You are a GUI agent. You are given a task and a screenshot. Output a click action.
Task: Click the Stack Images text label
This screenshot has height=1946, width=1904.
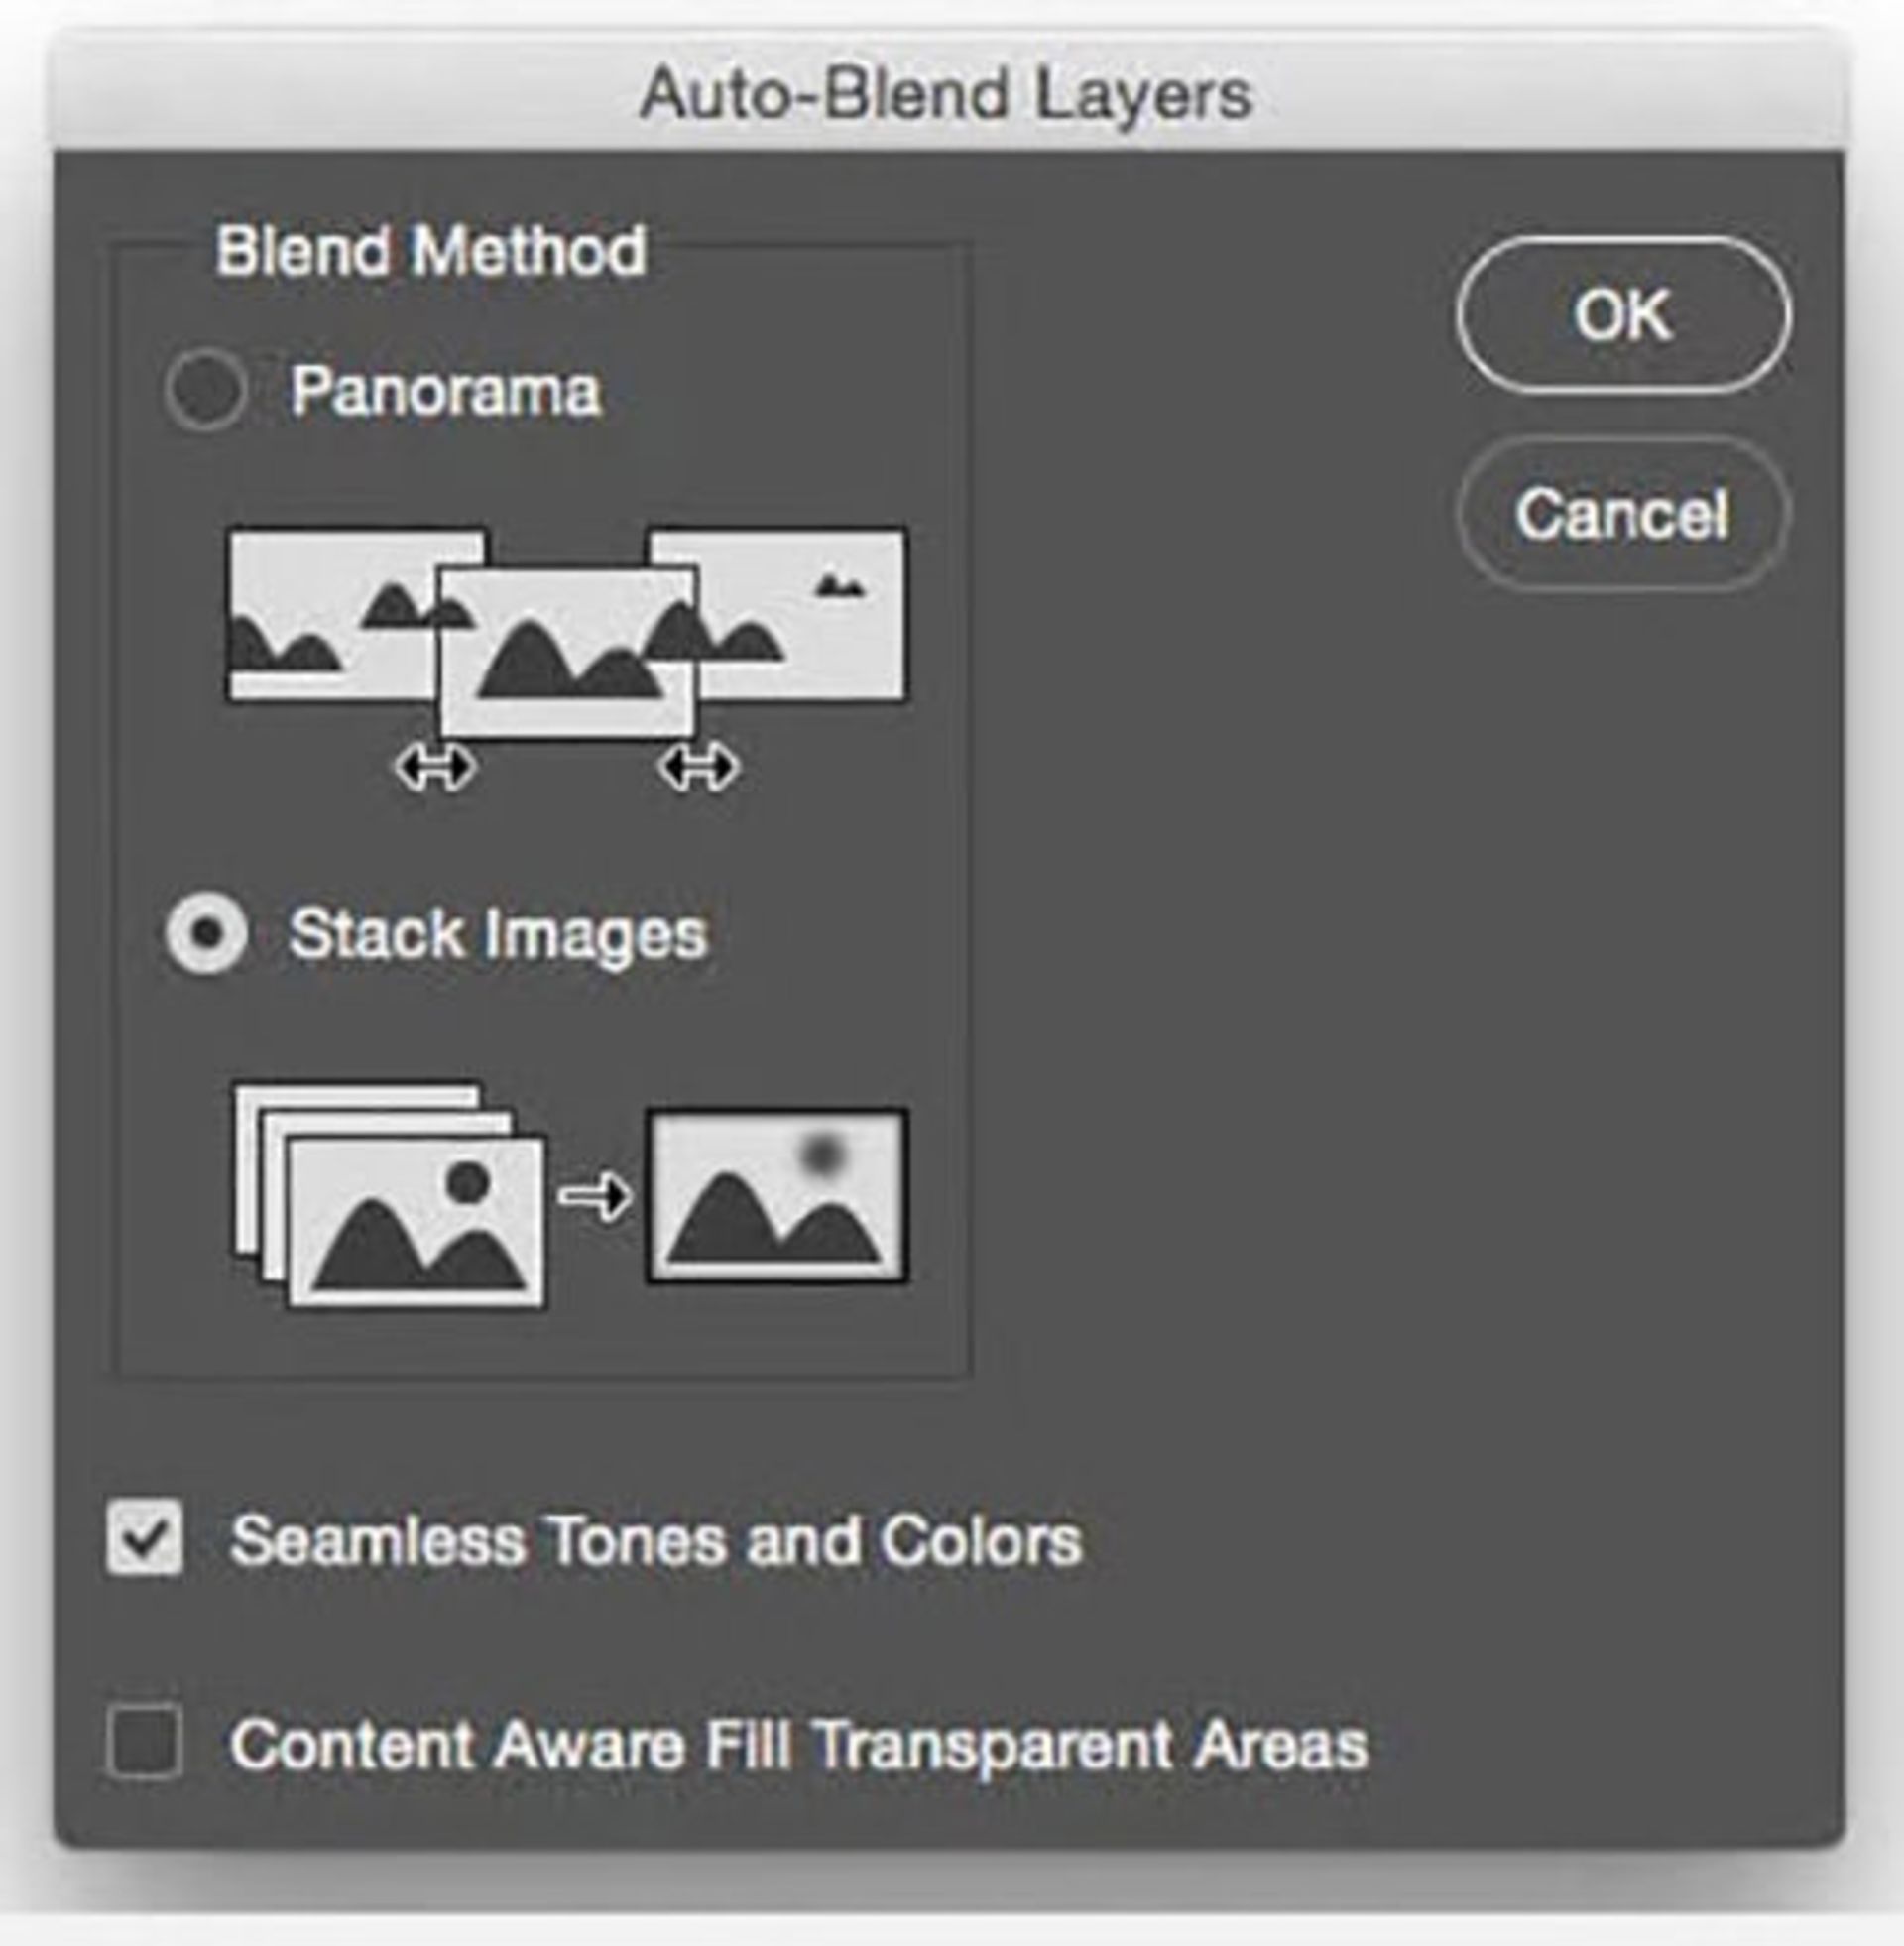pos(498,934)
